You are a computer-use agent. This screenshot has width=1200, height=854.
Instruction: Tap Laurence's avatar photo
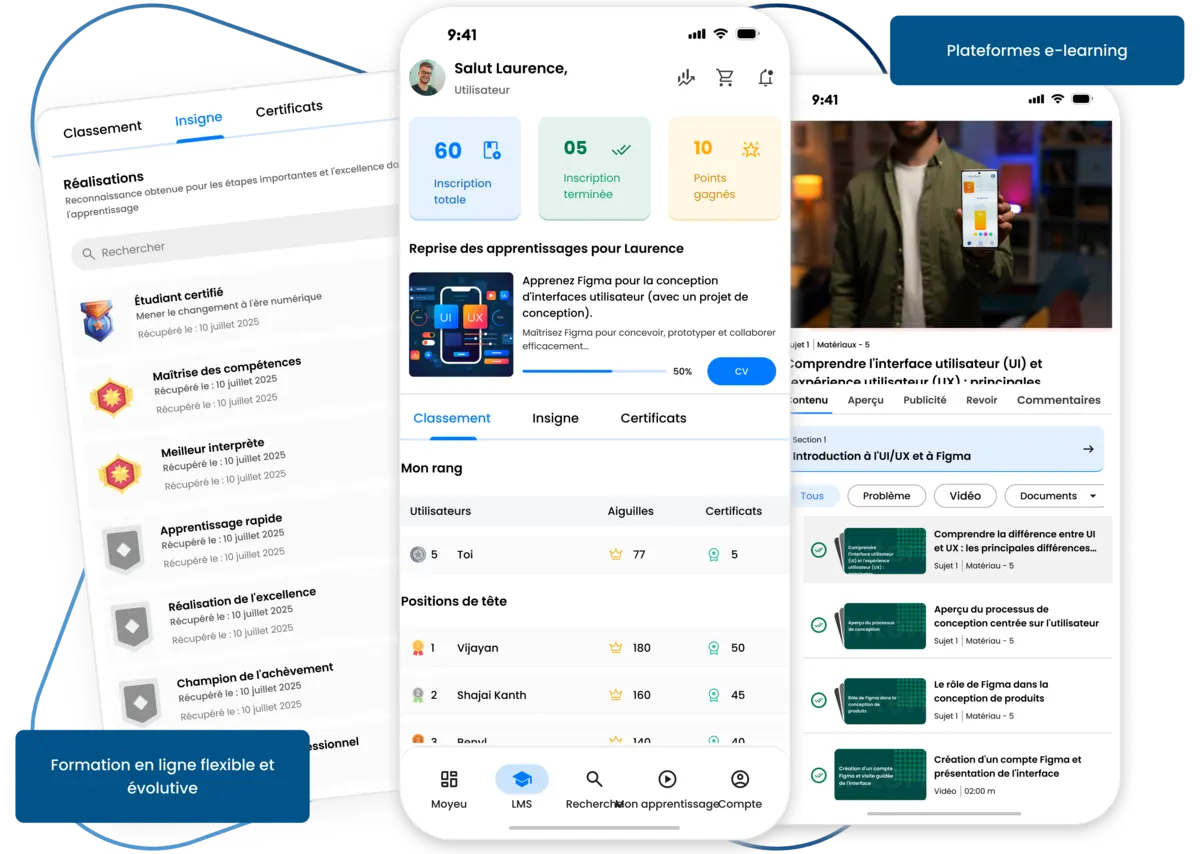point(426,79)
